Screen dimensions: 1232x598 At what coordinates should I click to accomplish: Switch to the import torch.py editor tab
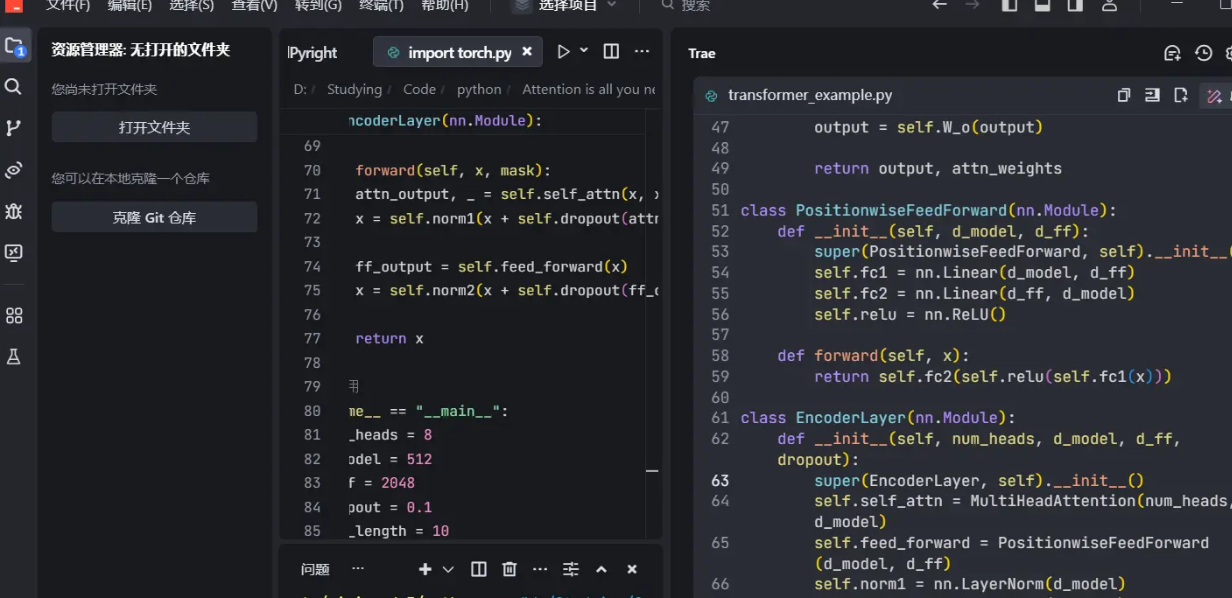click(x=460, y=52)
